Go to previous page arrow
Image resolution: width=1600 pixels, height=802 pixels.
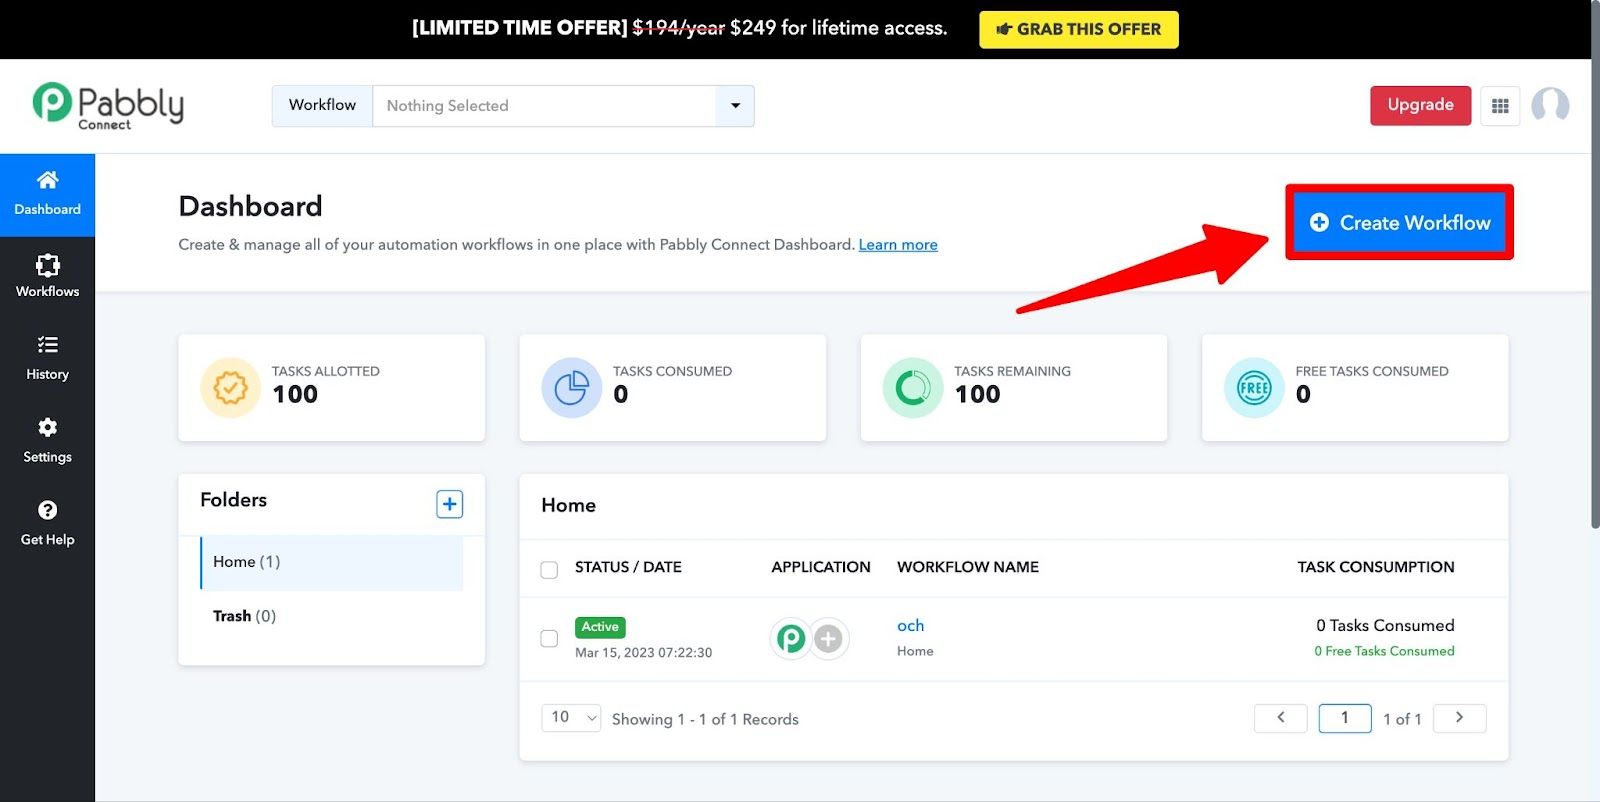pyautogui.click(x=1280, y=718)
